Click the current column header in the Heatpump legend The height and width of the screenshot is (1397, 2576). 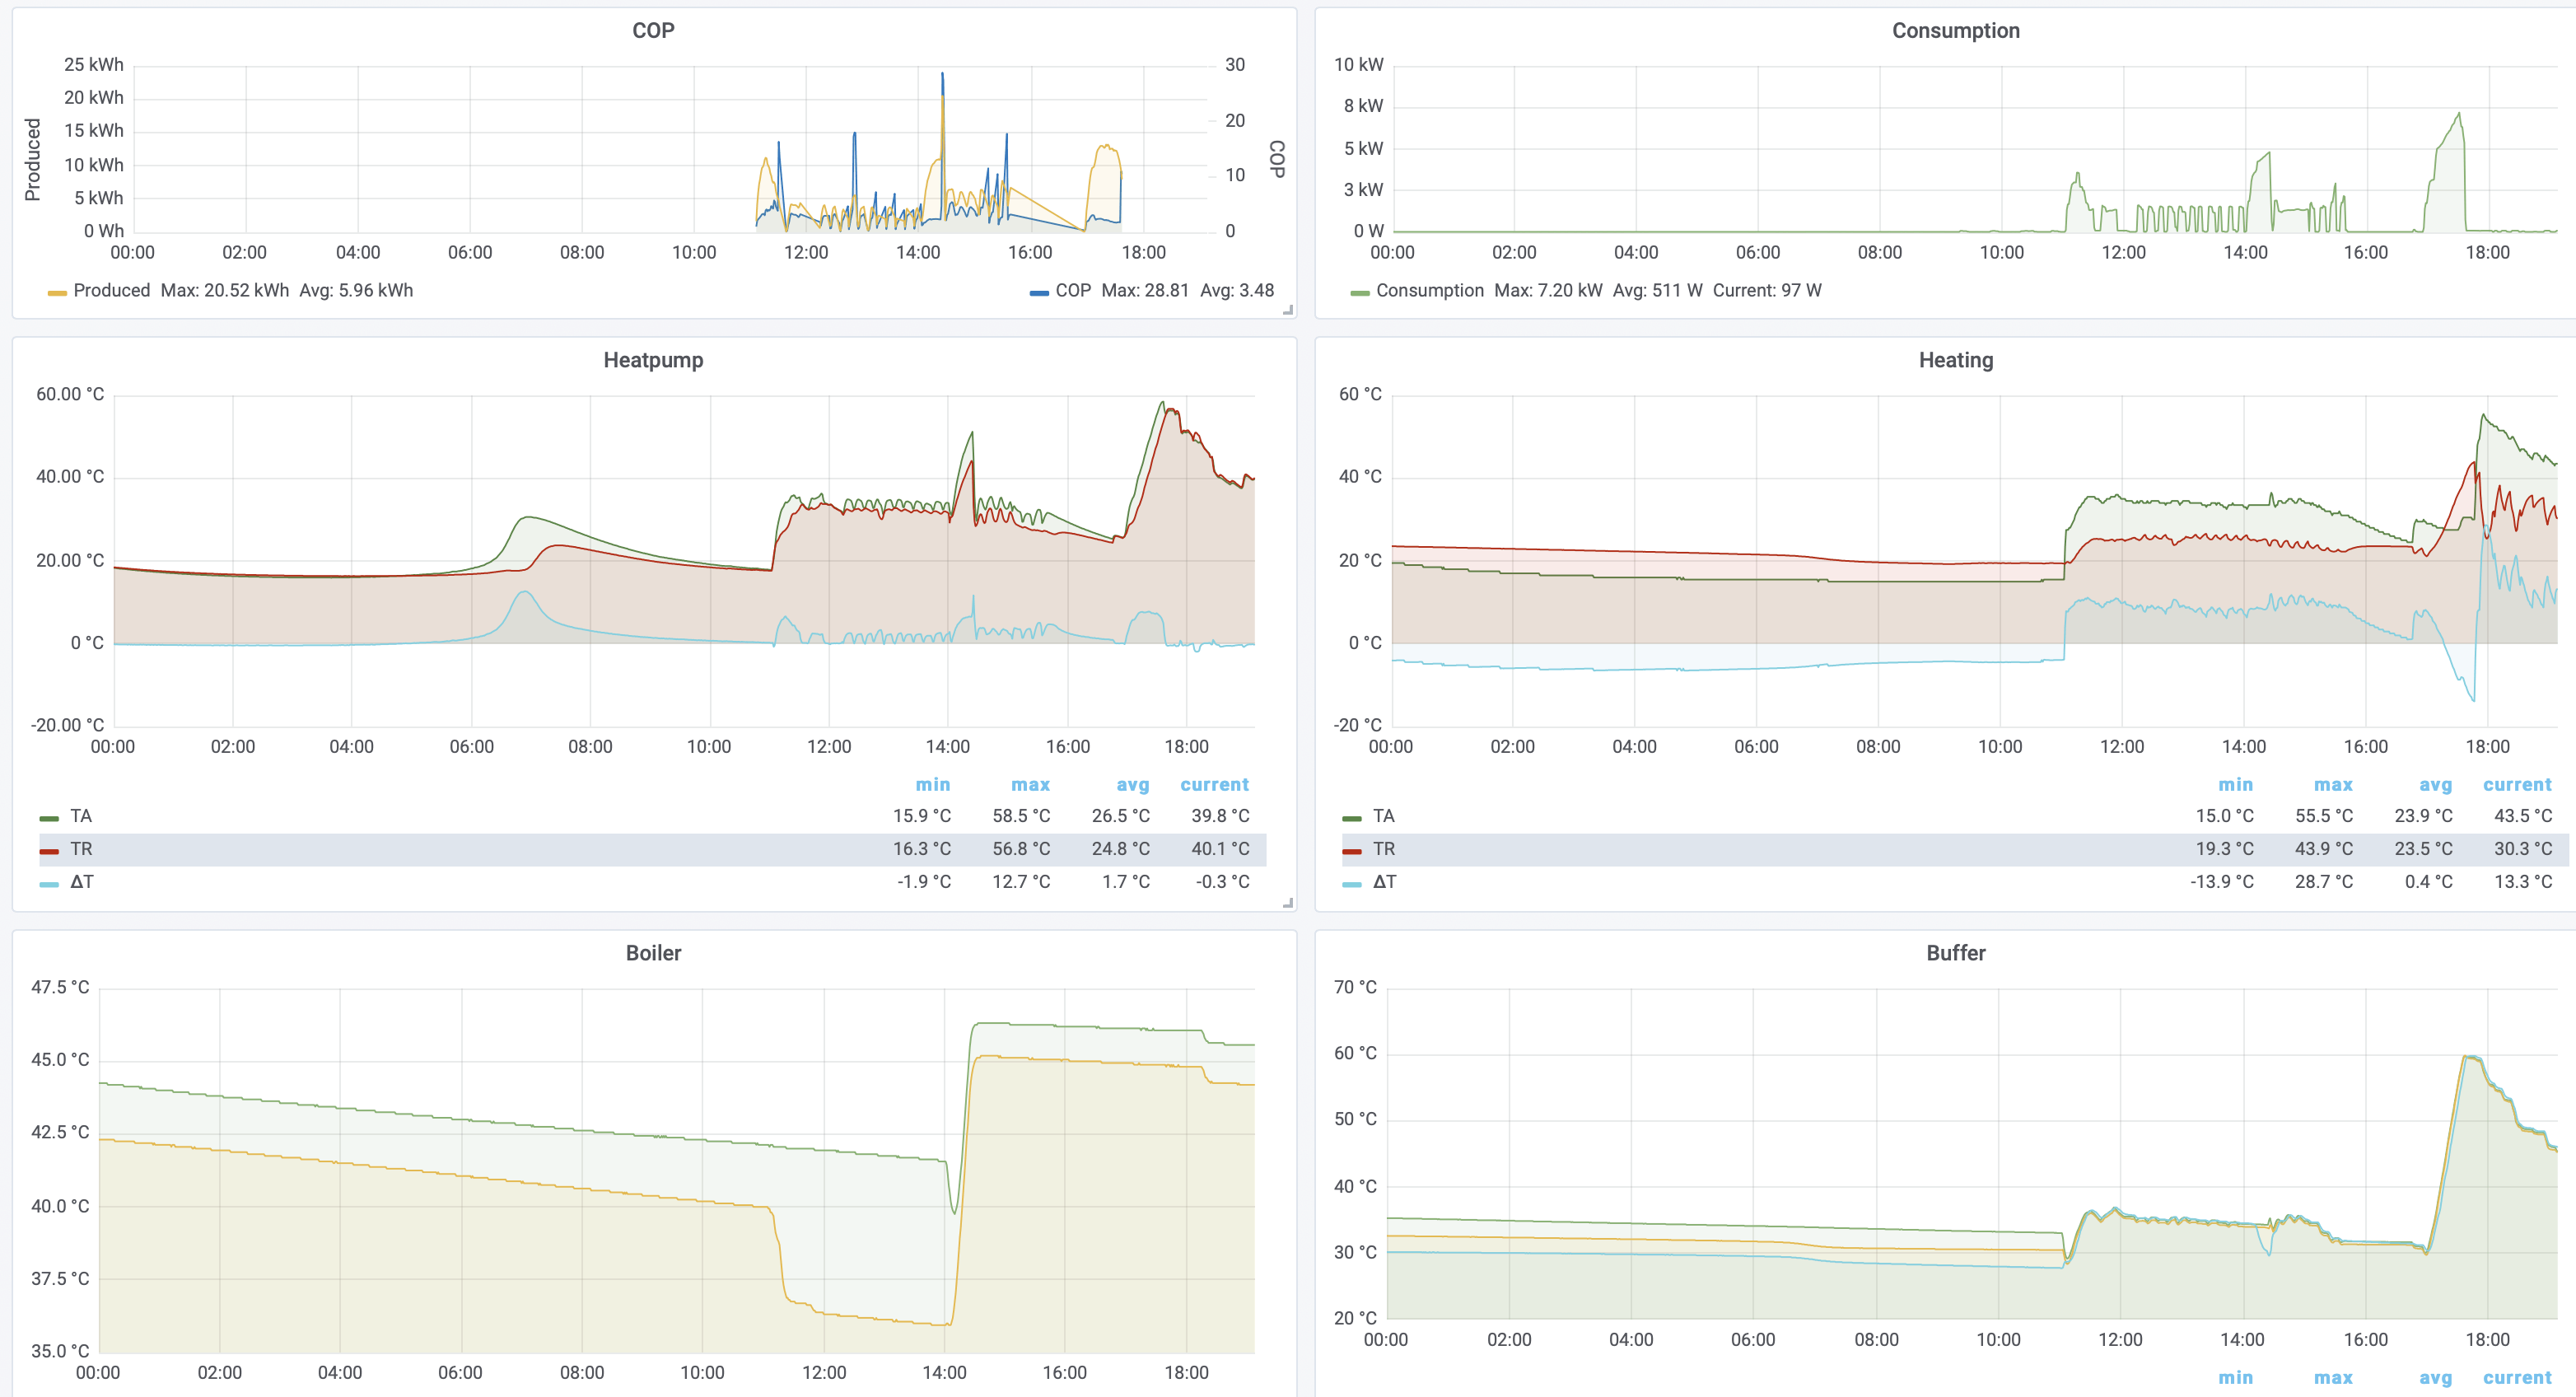tap(1214, 785)
